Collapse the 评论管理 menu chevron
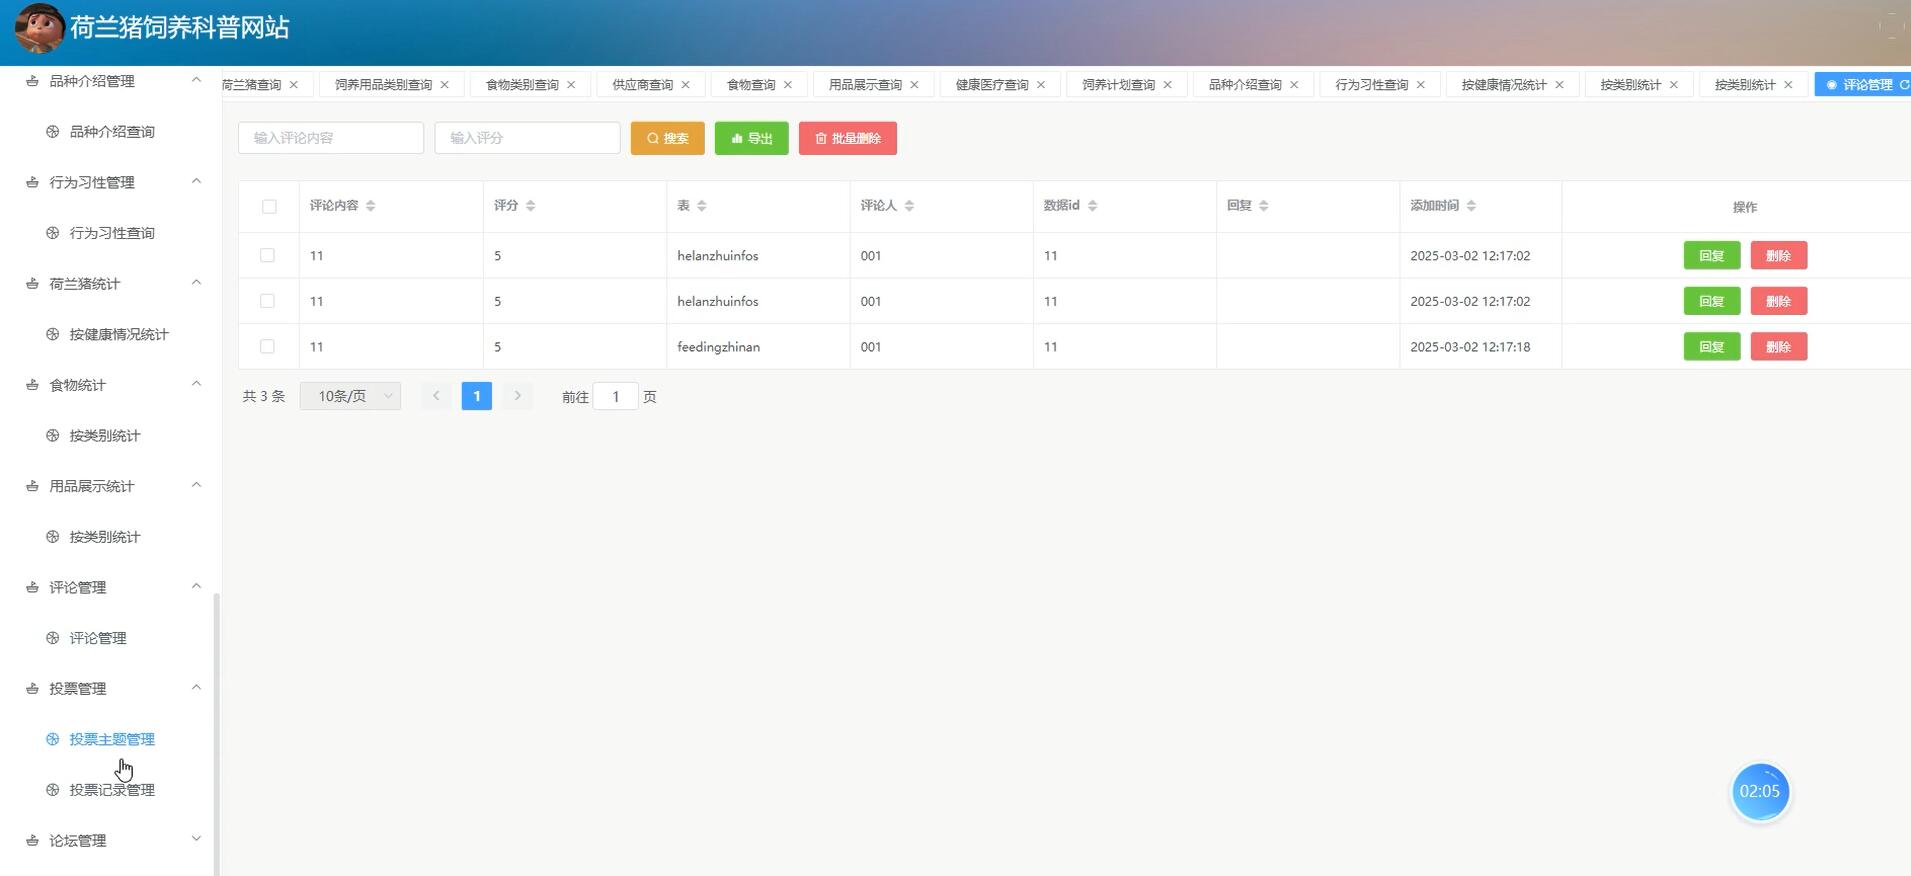Screen dimensions: 1911x876 tap(196, 586)
